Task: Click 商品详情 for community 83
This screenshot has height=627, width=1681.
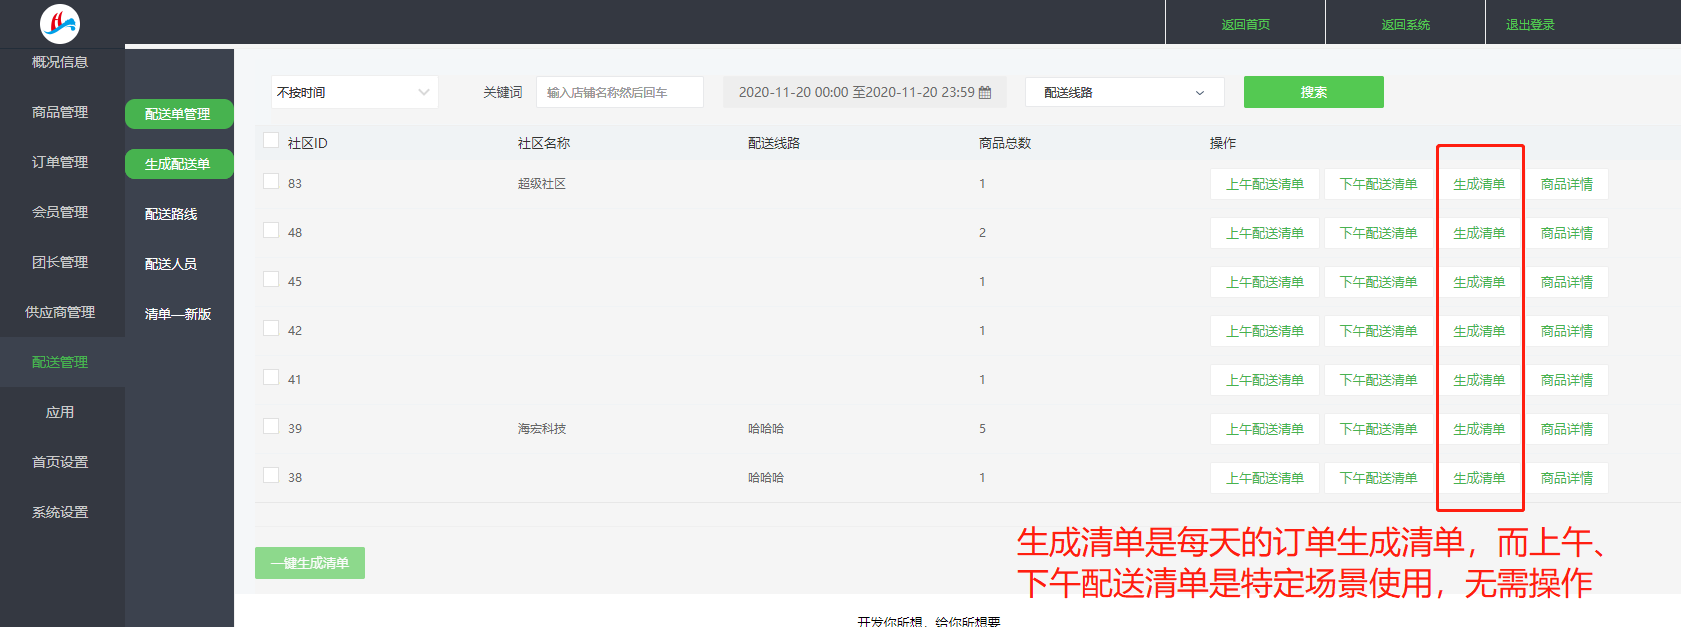Action: click(1567, 184)
